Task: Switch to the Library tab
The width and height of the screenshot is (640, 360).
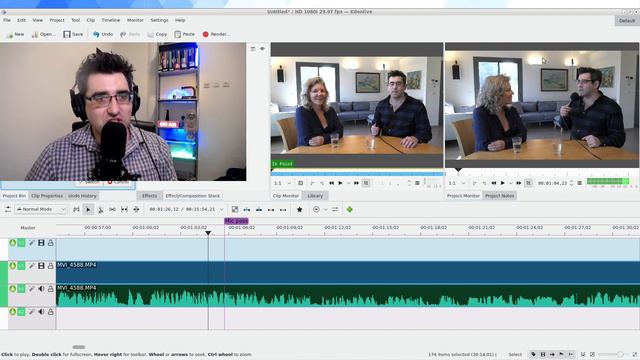Action: click(315, 196)
